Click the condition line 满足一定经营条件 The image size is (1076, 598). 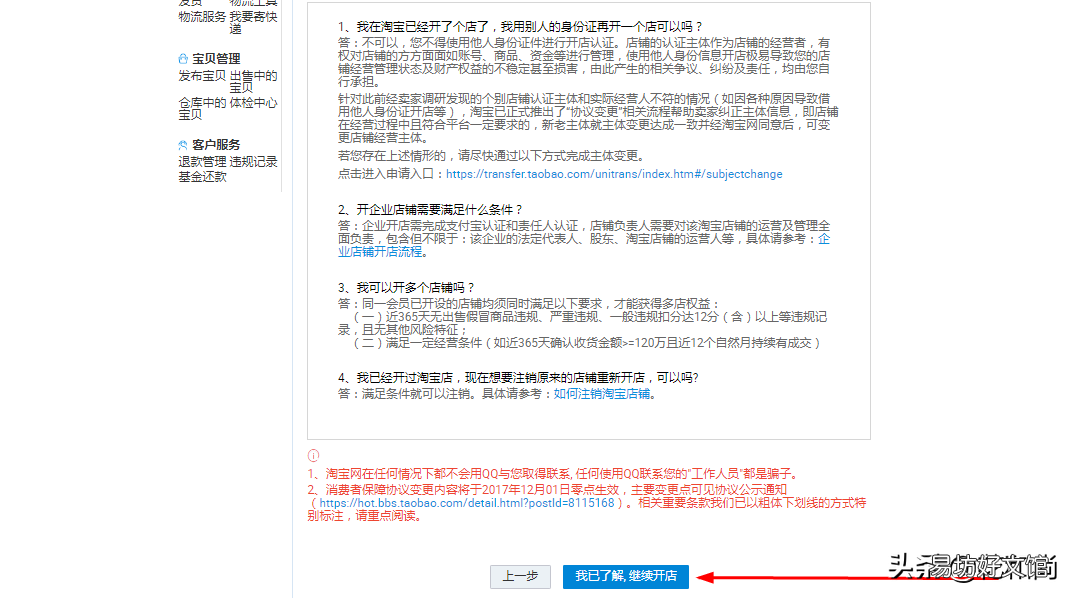pos(587,343)
